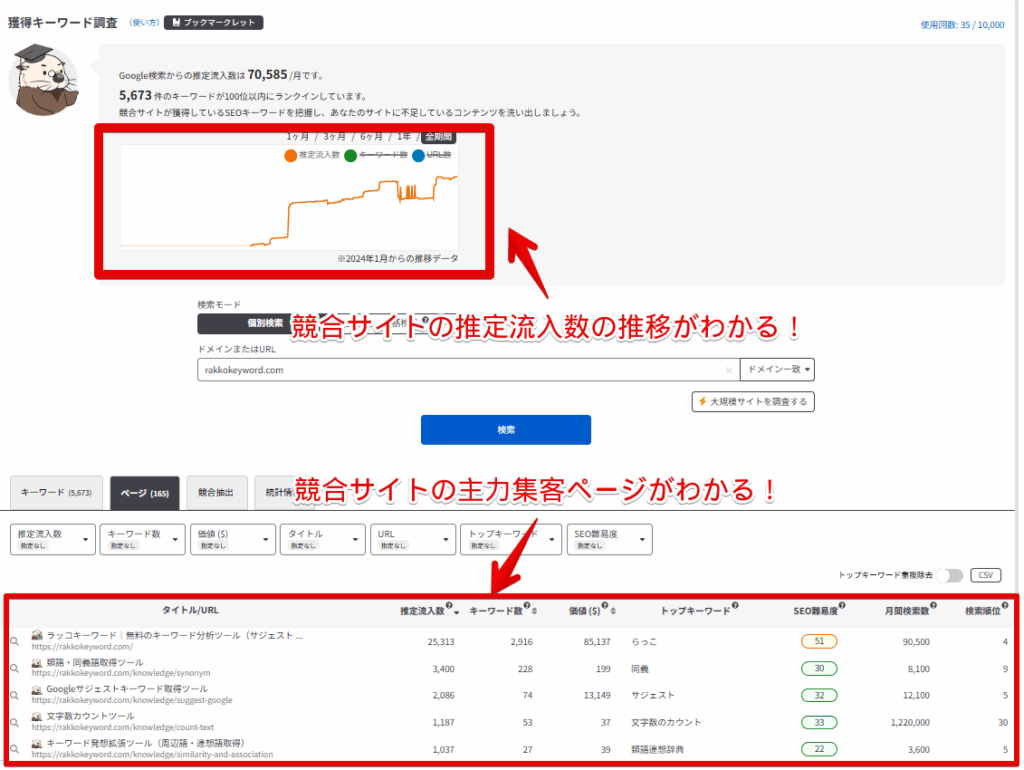Click the magnifier icon beside ラッコキーワード row

point(14,641)
